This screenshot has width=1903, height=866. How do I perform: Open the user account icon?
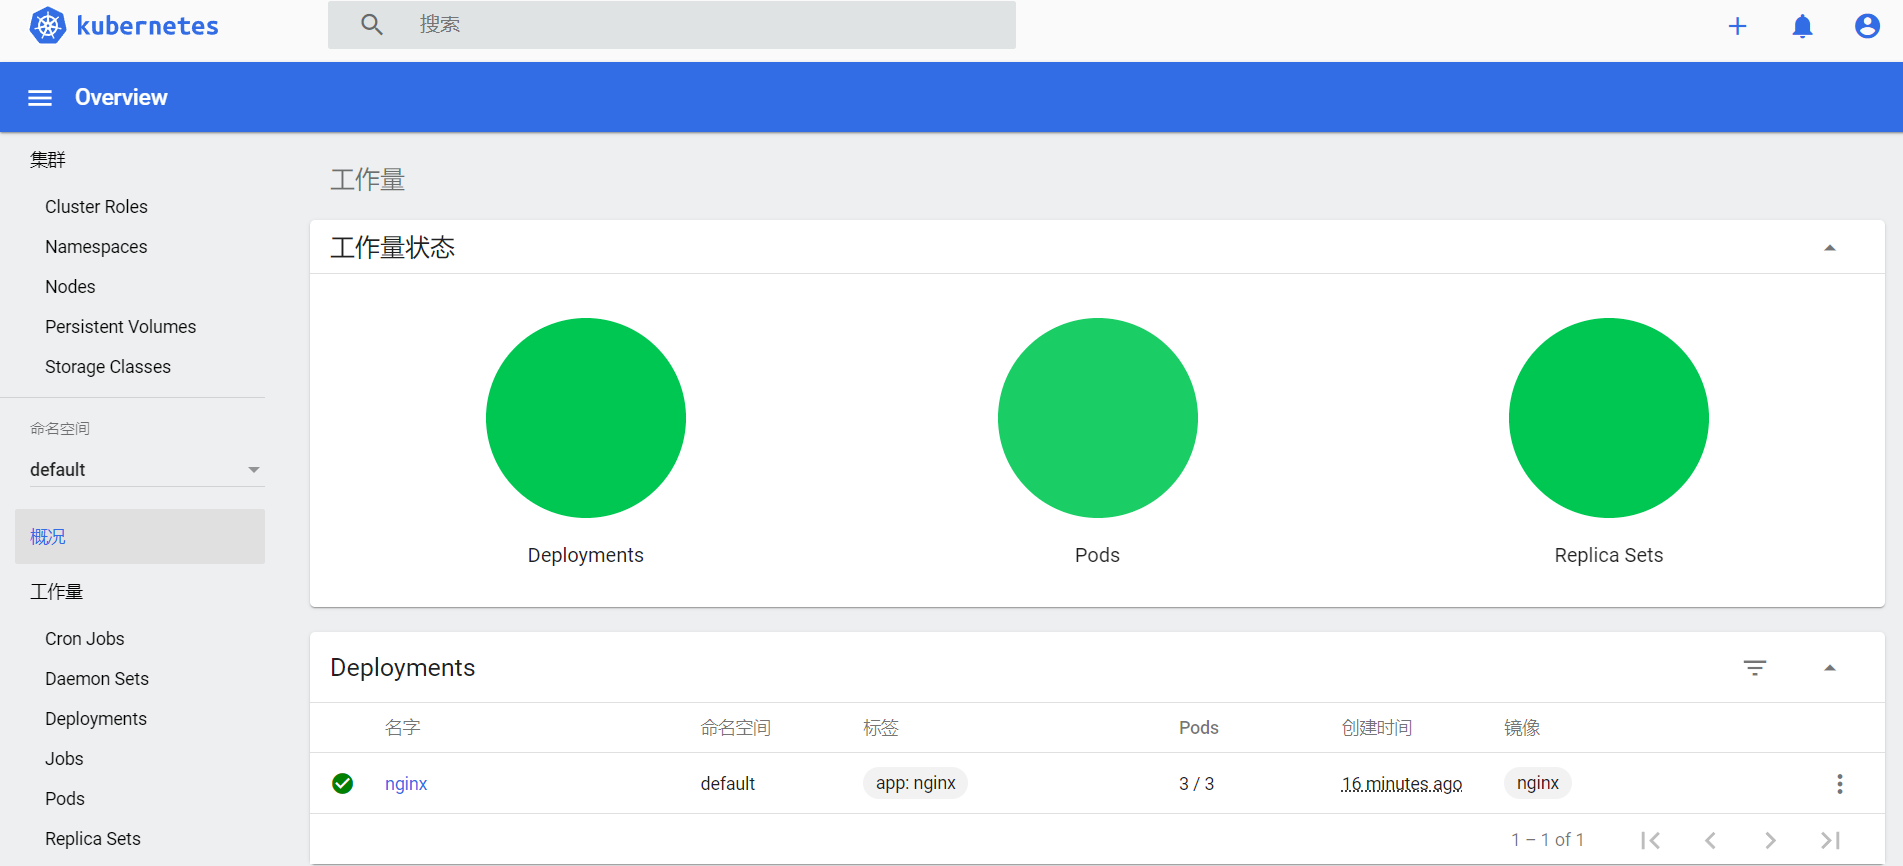pyautogui.click(x=1867, y=26)
